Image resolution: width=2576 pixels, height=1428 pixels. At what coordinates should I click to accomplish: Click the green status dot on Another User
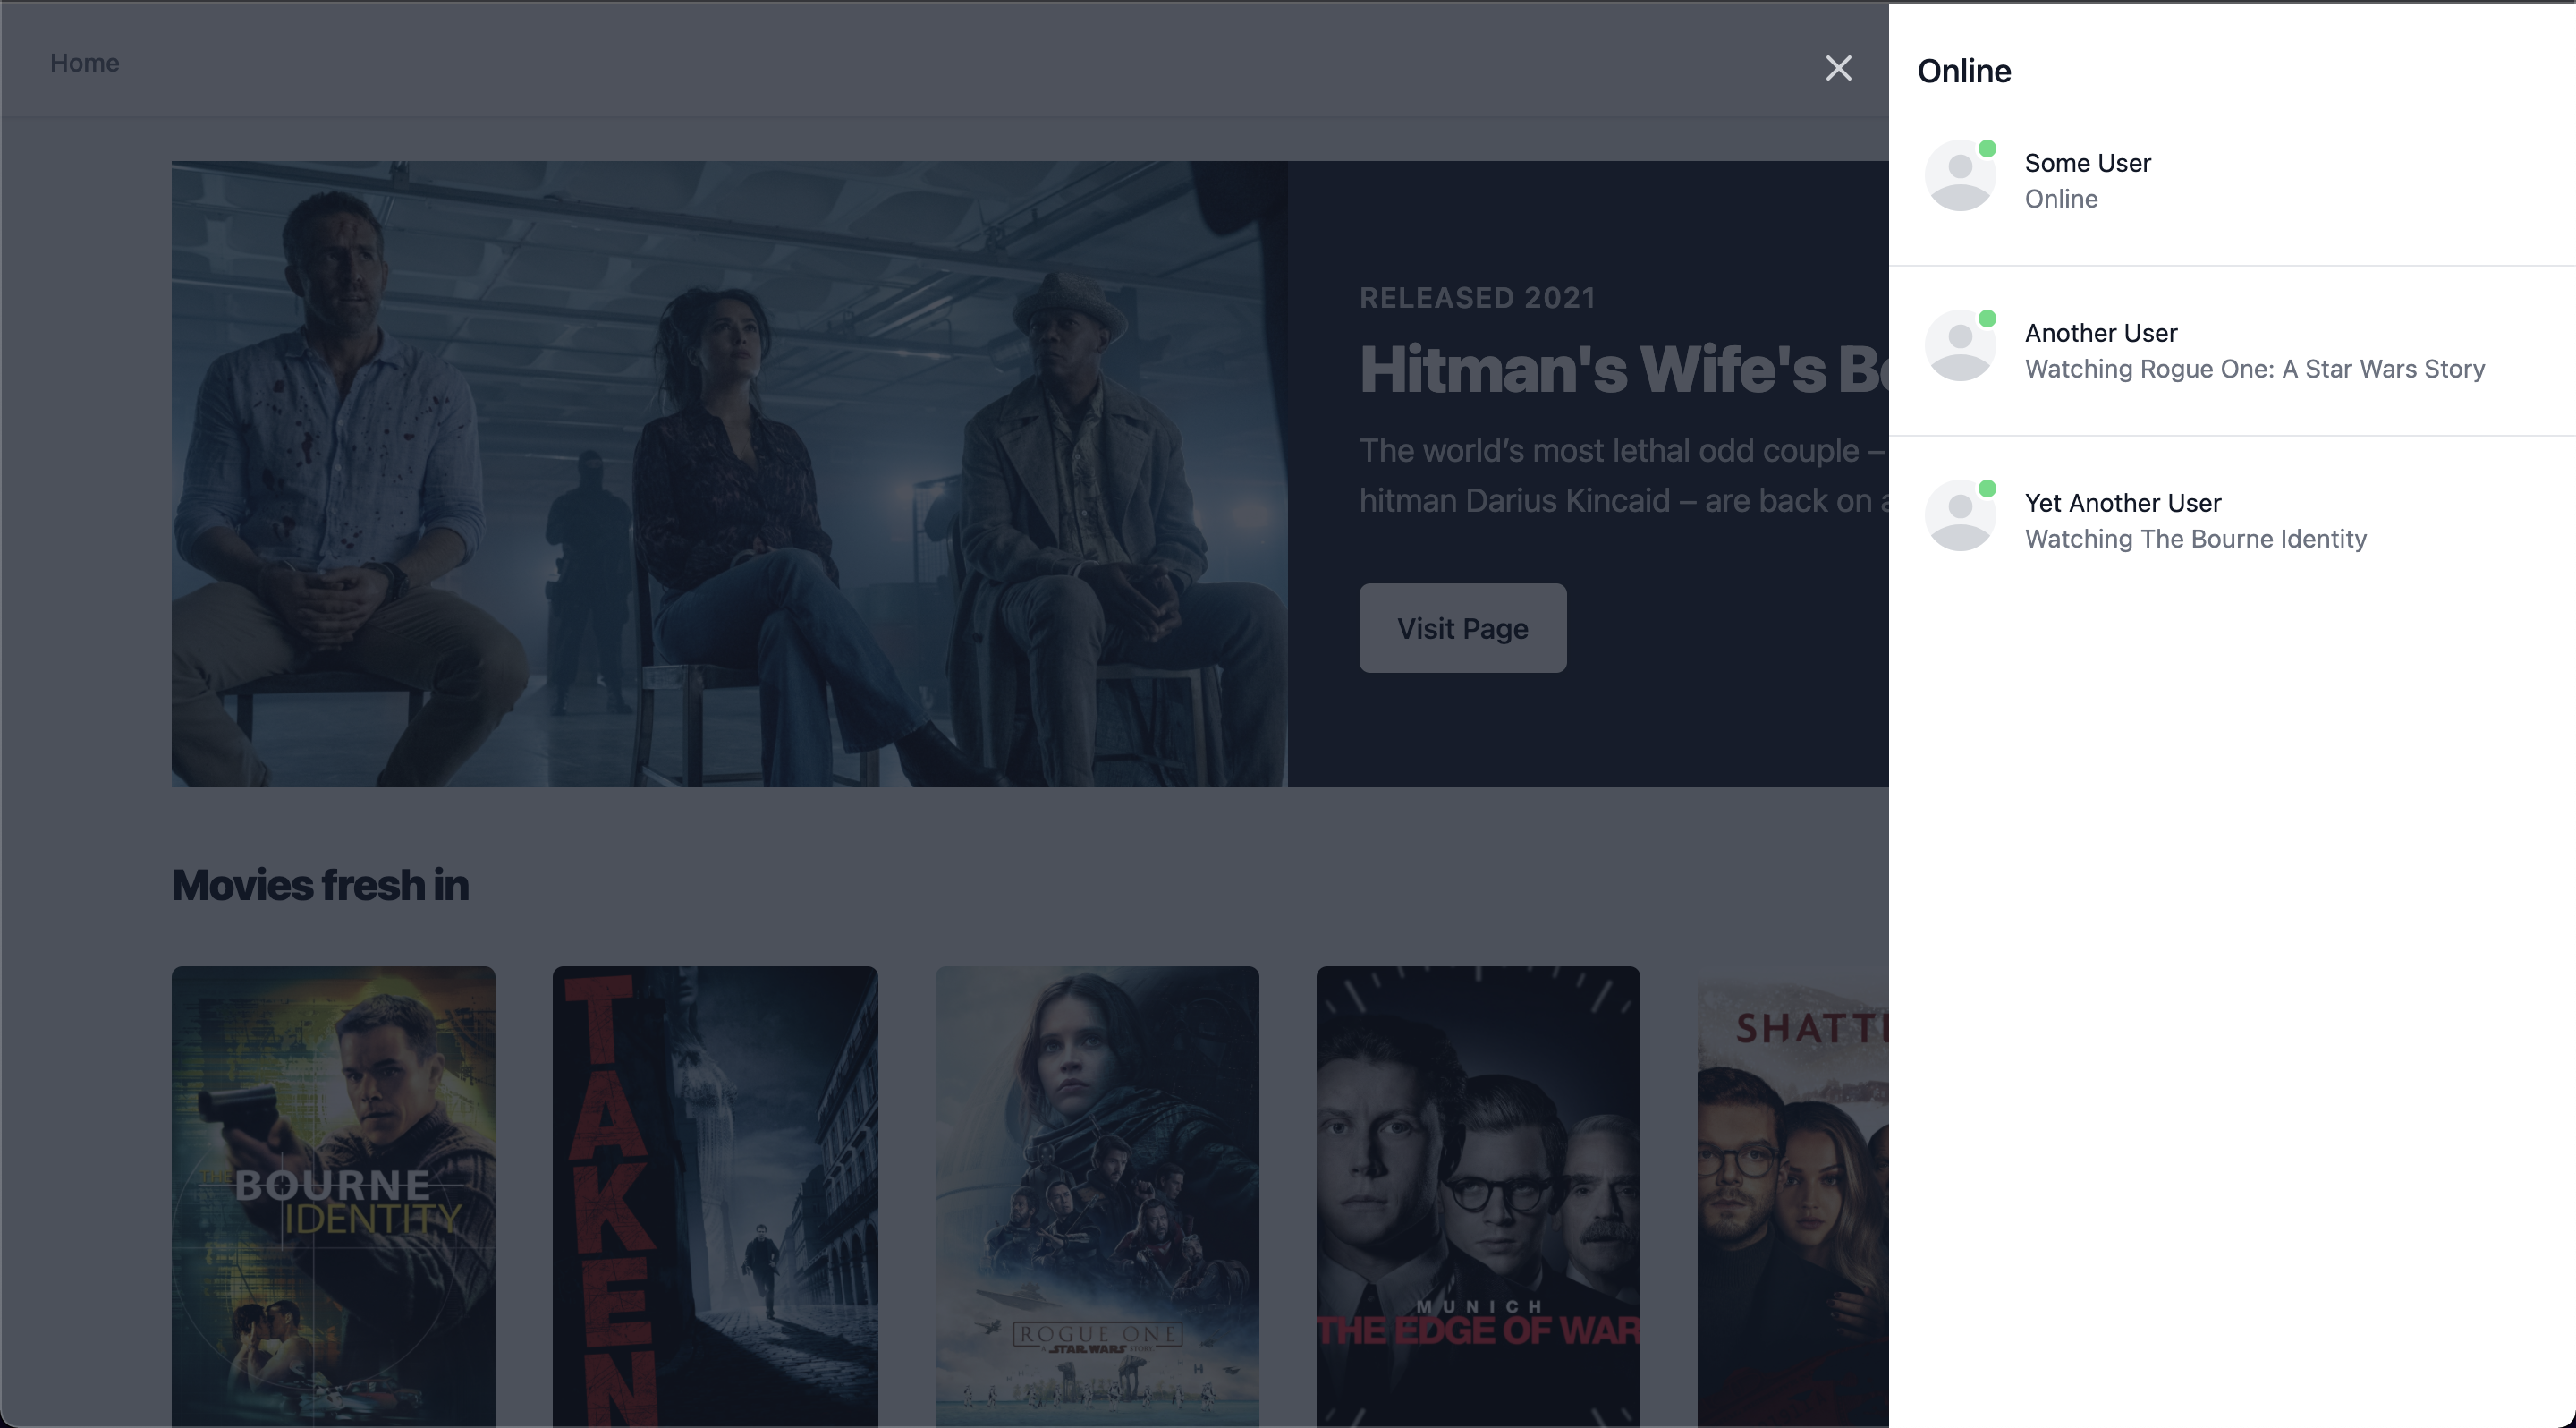[x=1987, y=319]
